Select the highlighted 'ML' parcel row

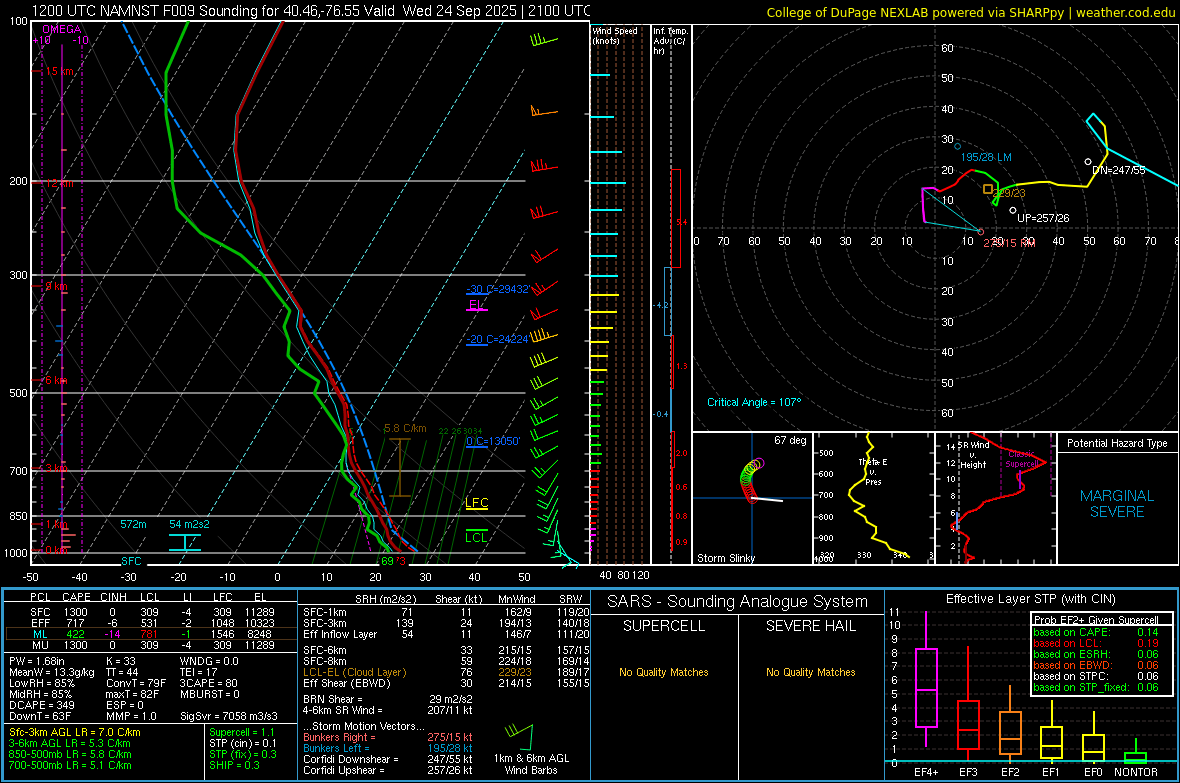pos(151,634)
